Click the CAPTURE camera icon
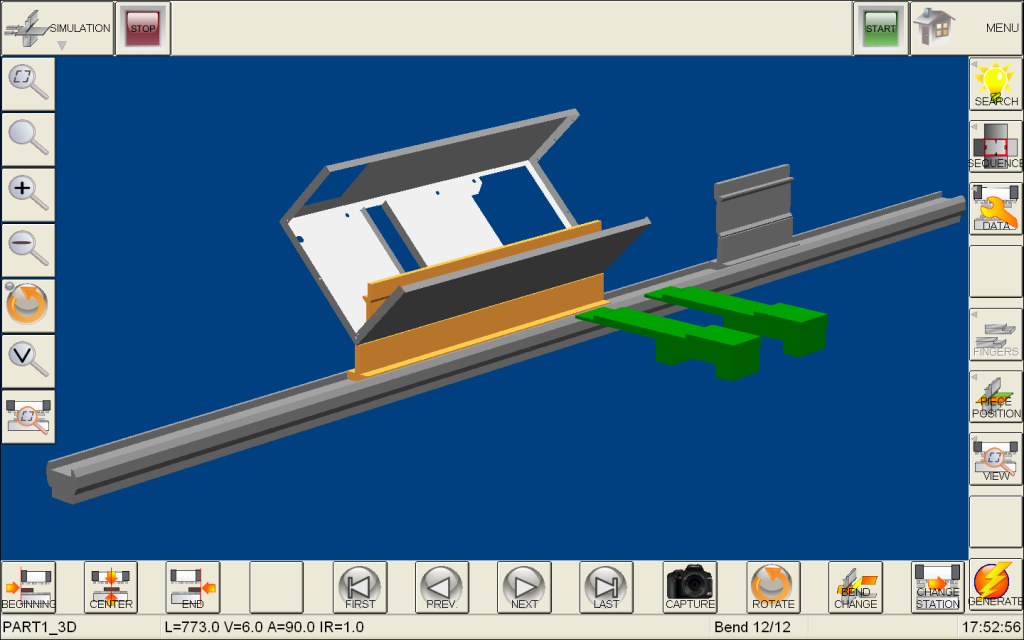 pos(690,587)
